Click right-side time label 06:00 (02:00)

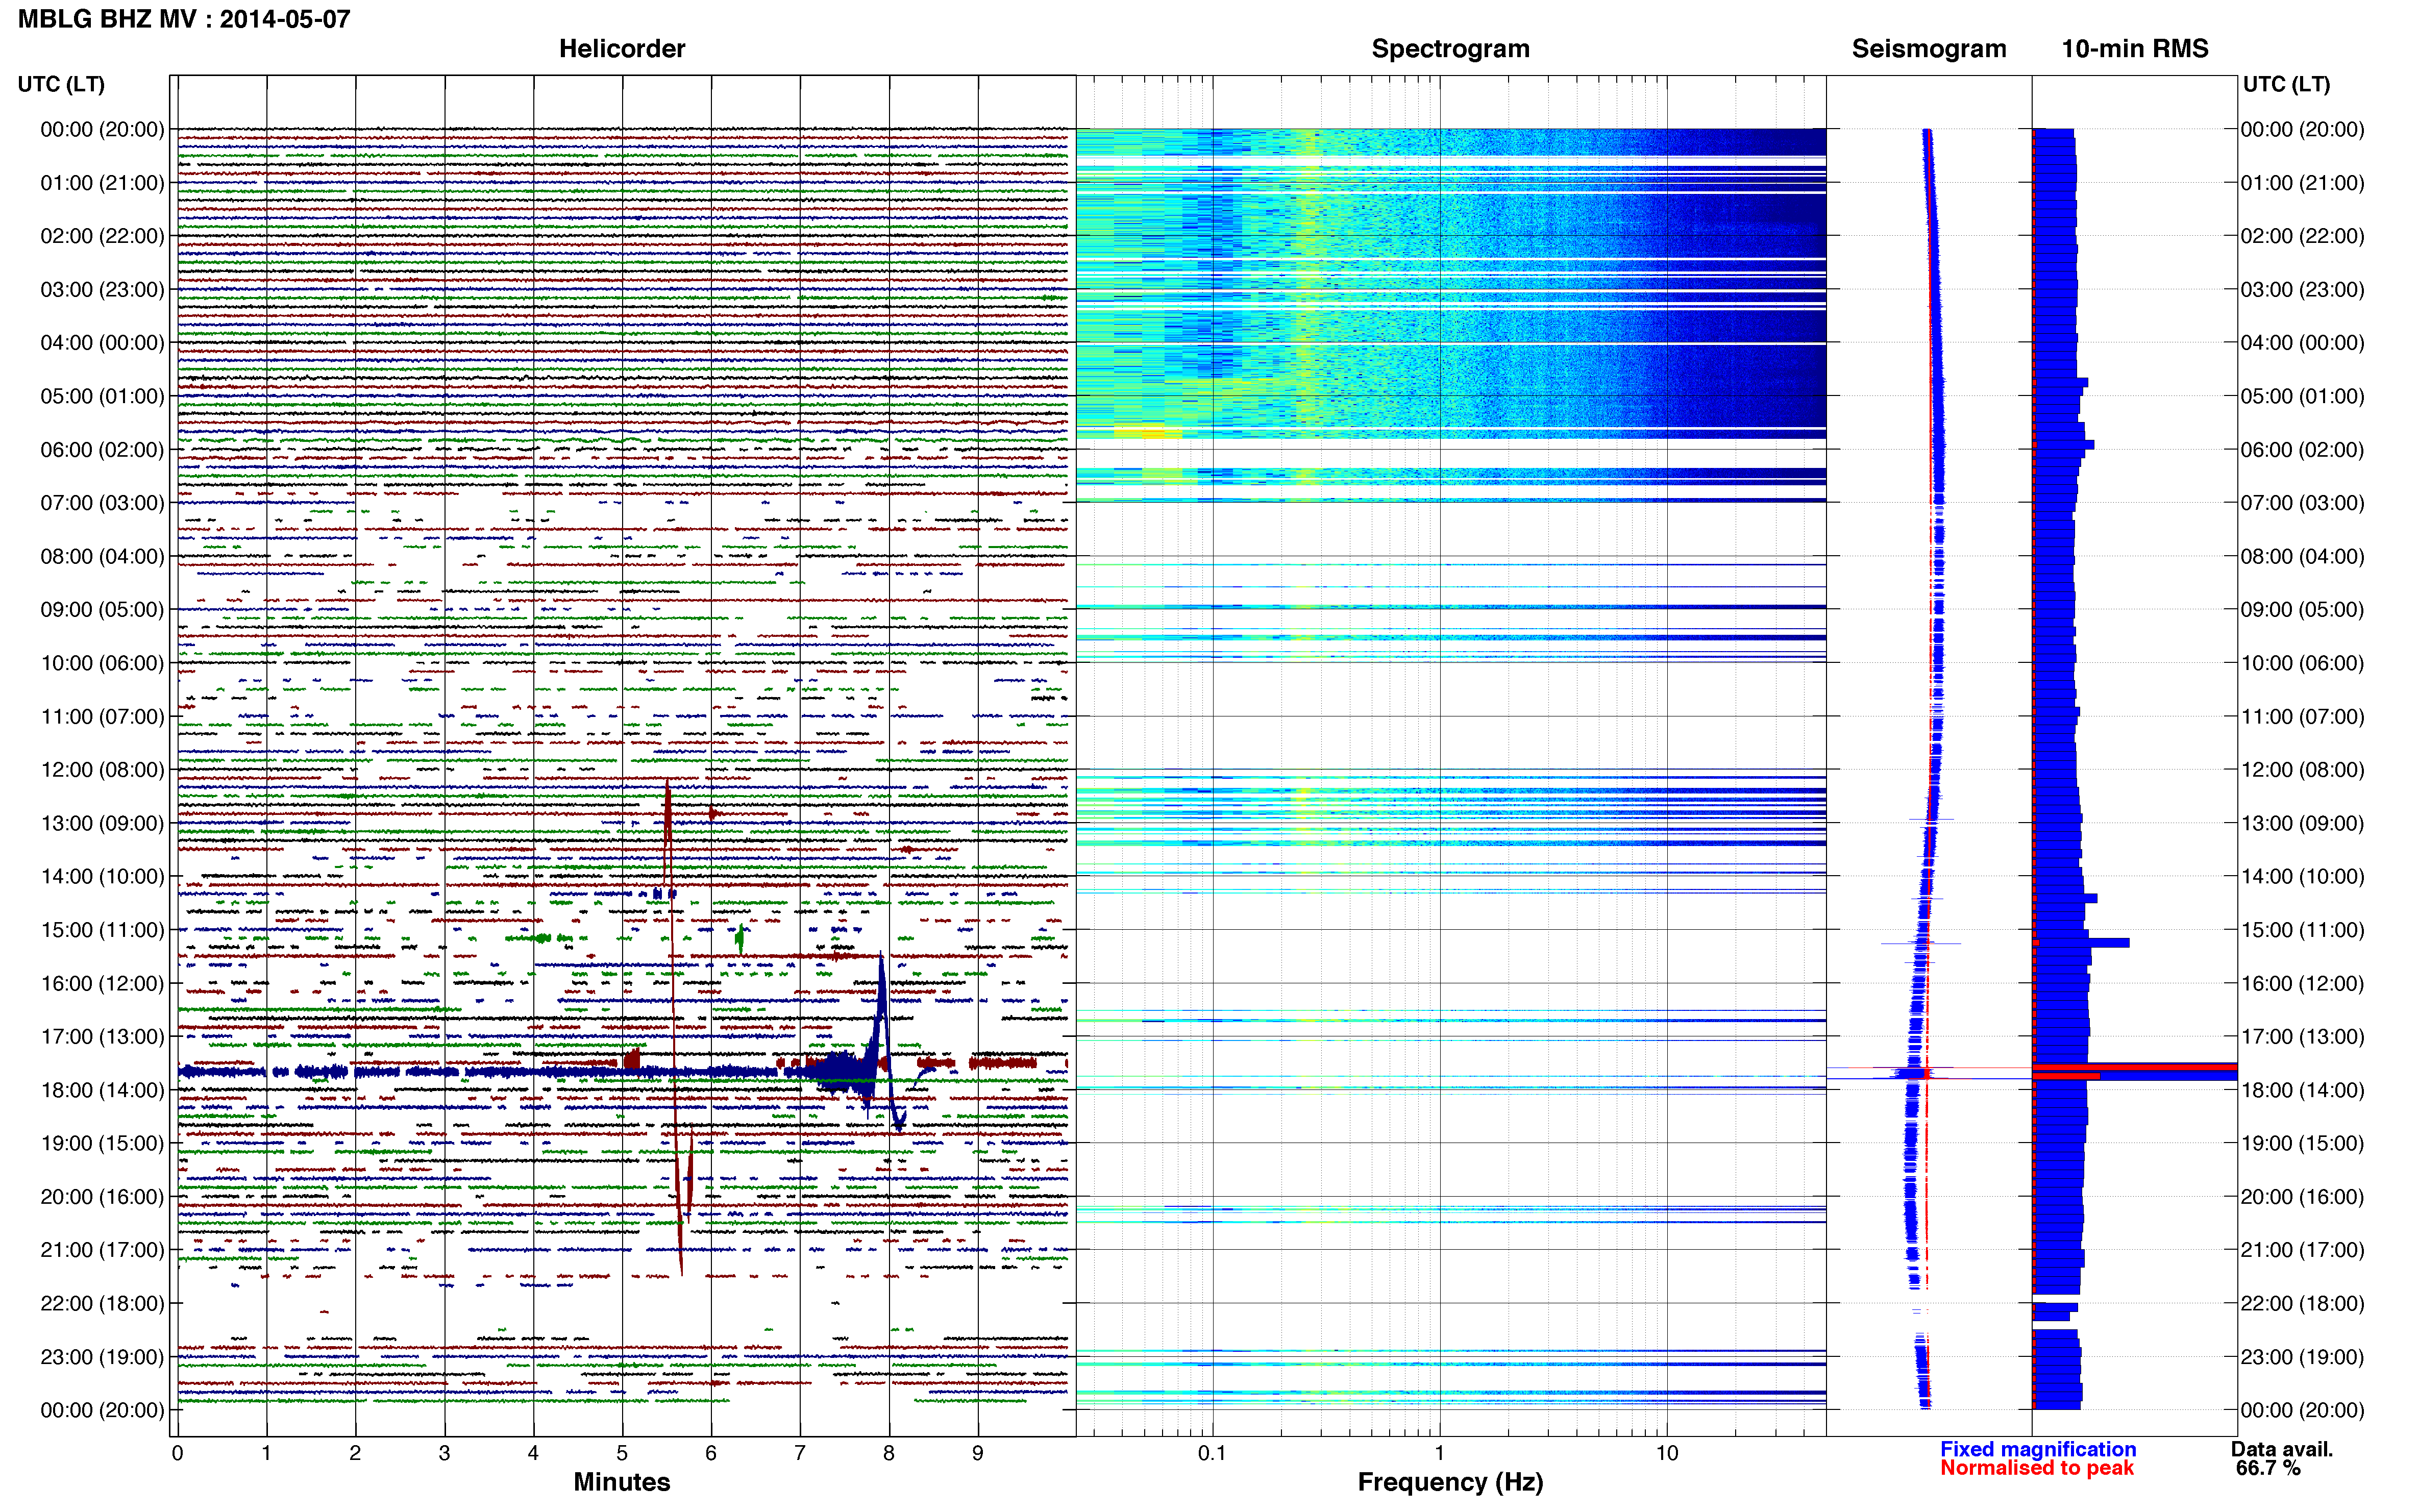[x=2303, y=450]
